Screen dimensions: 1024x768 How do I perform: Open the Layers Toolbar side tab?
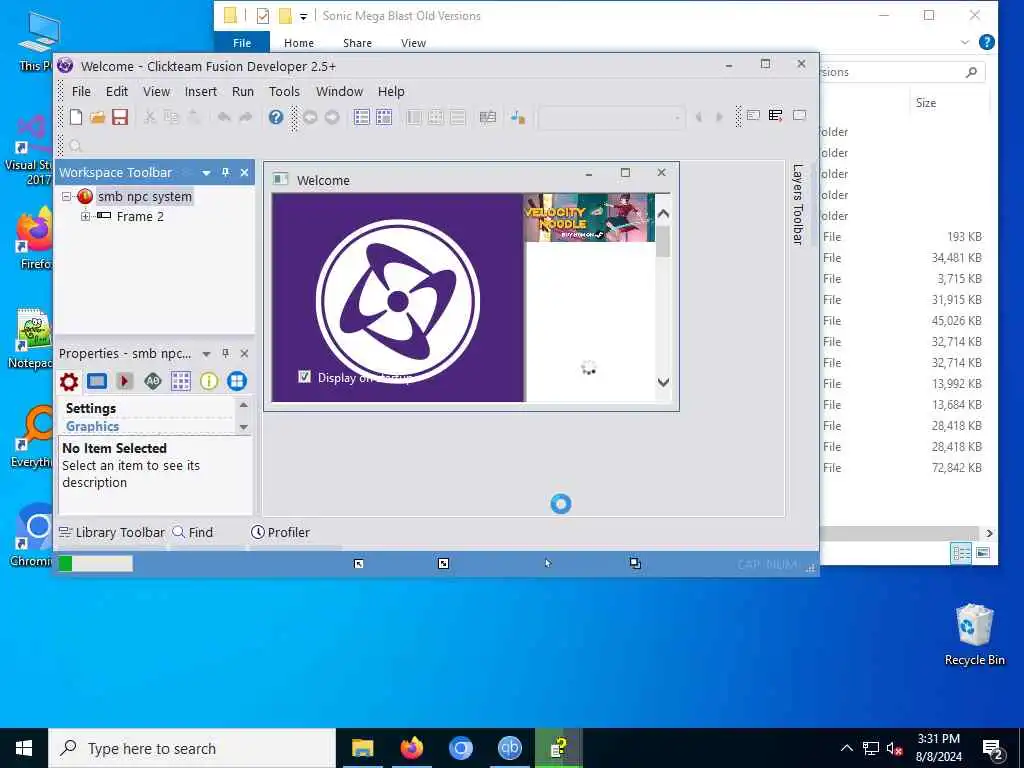click(x=797, y=204)
